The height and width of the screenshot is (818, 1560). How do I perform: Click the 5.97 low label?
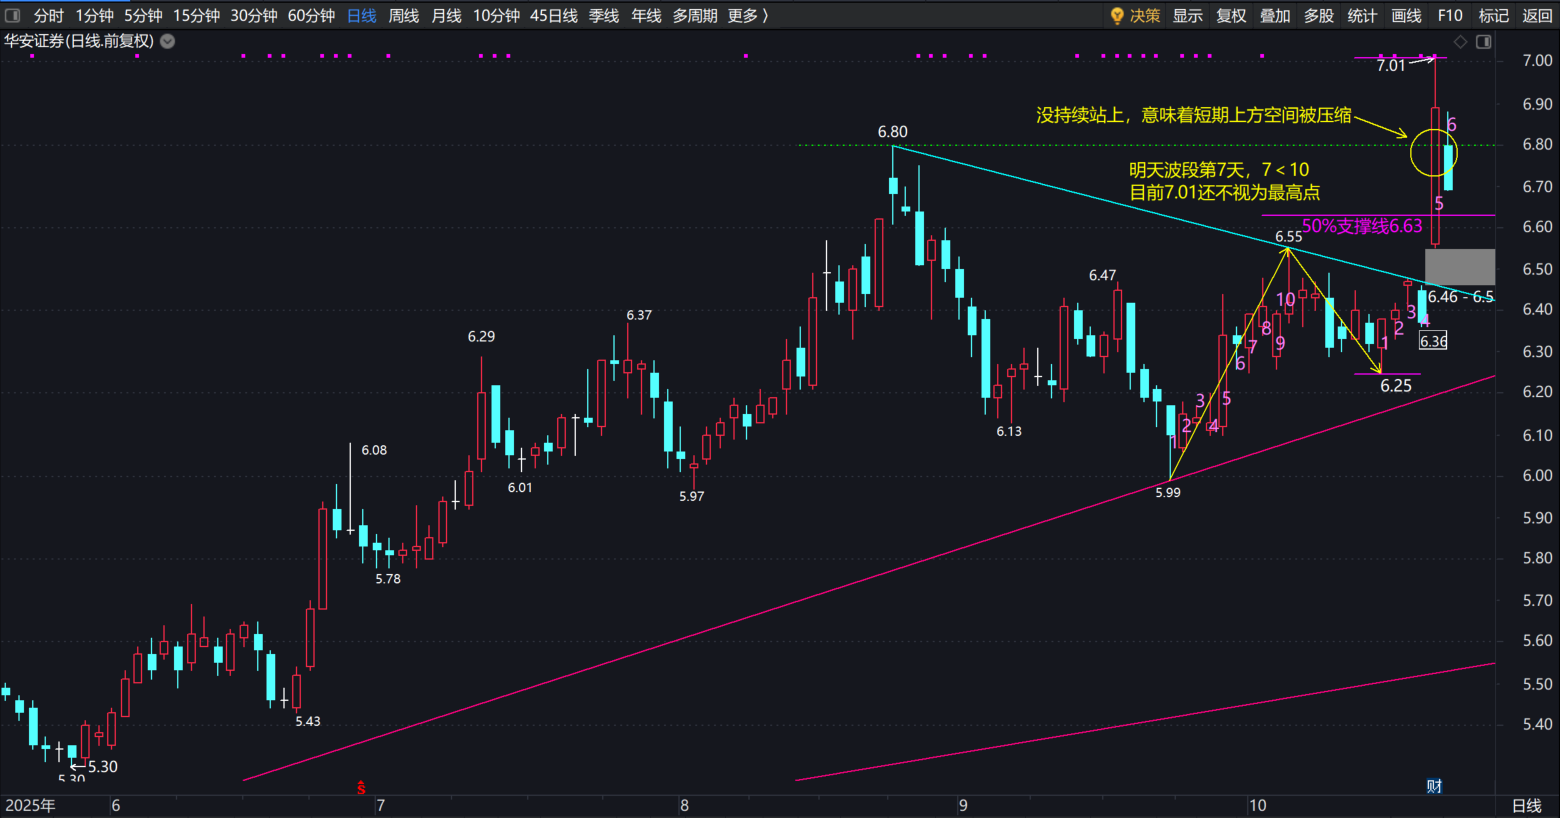click(x=692, y=496)
